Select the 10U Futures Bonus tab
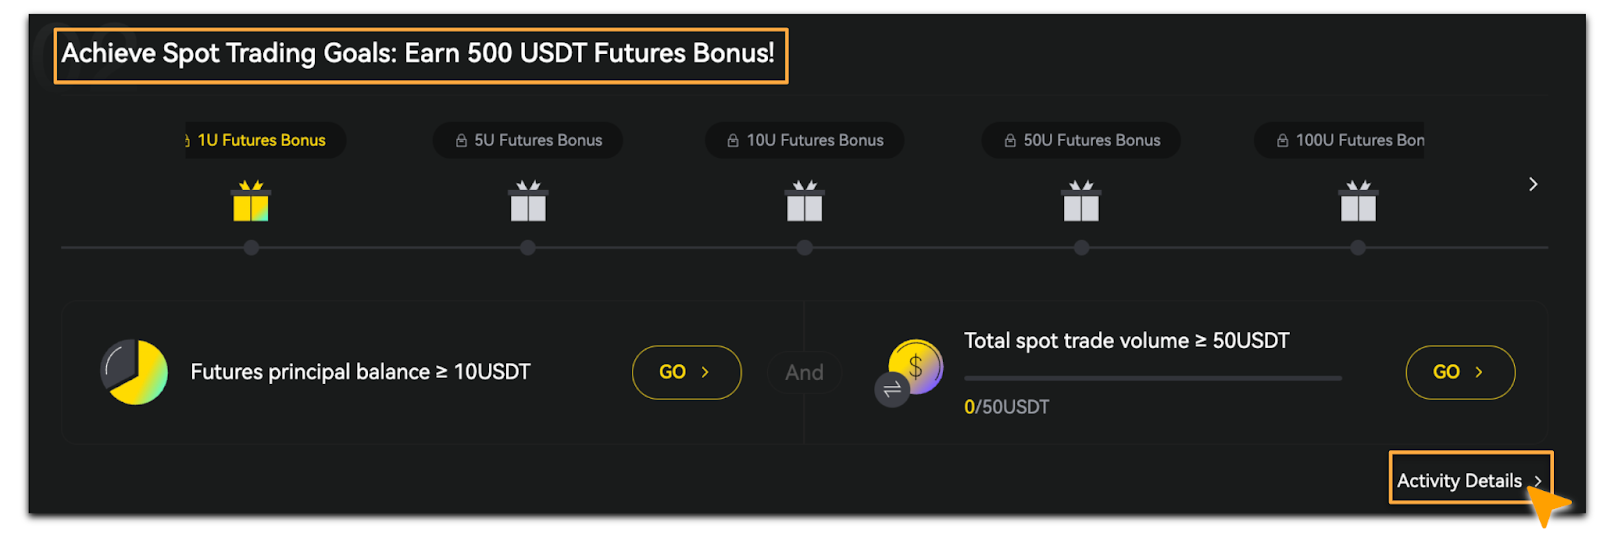The width and height of the screenshot is (1600, 534). point(805,140)
